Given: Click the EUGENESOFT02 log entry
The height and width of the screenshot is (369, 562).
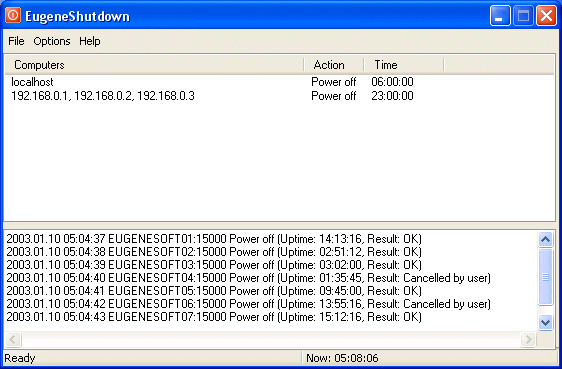Looking at the screenshot, I should click(x=214, y=252).
